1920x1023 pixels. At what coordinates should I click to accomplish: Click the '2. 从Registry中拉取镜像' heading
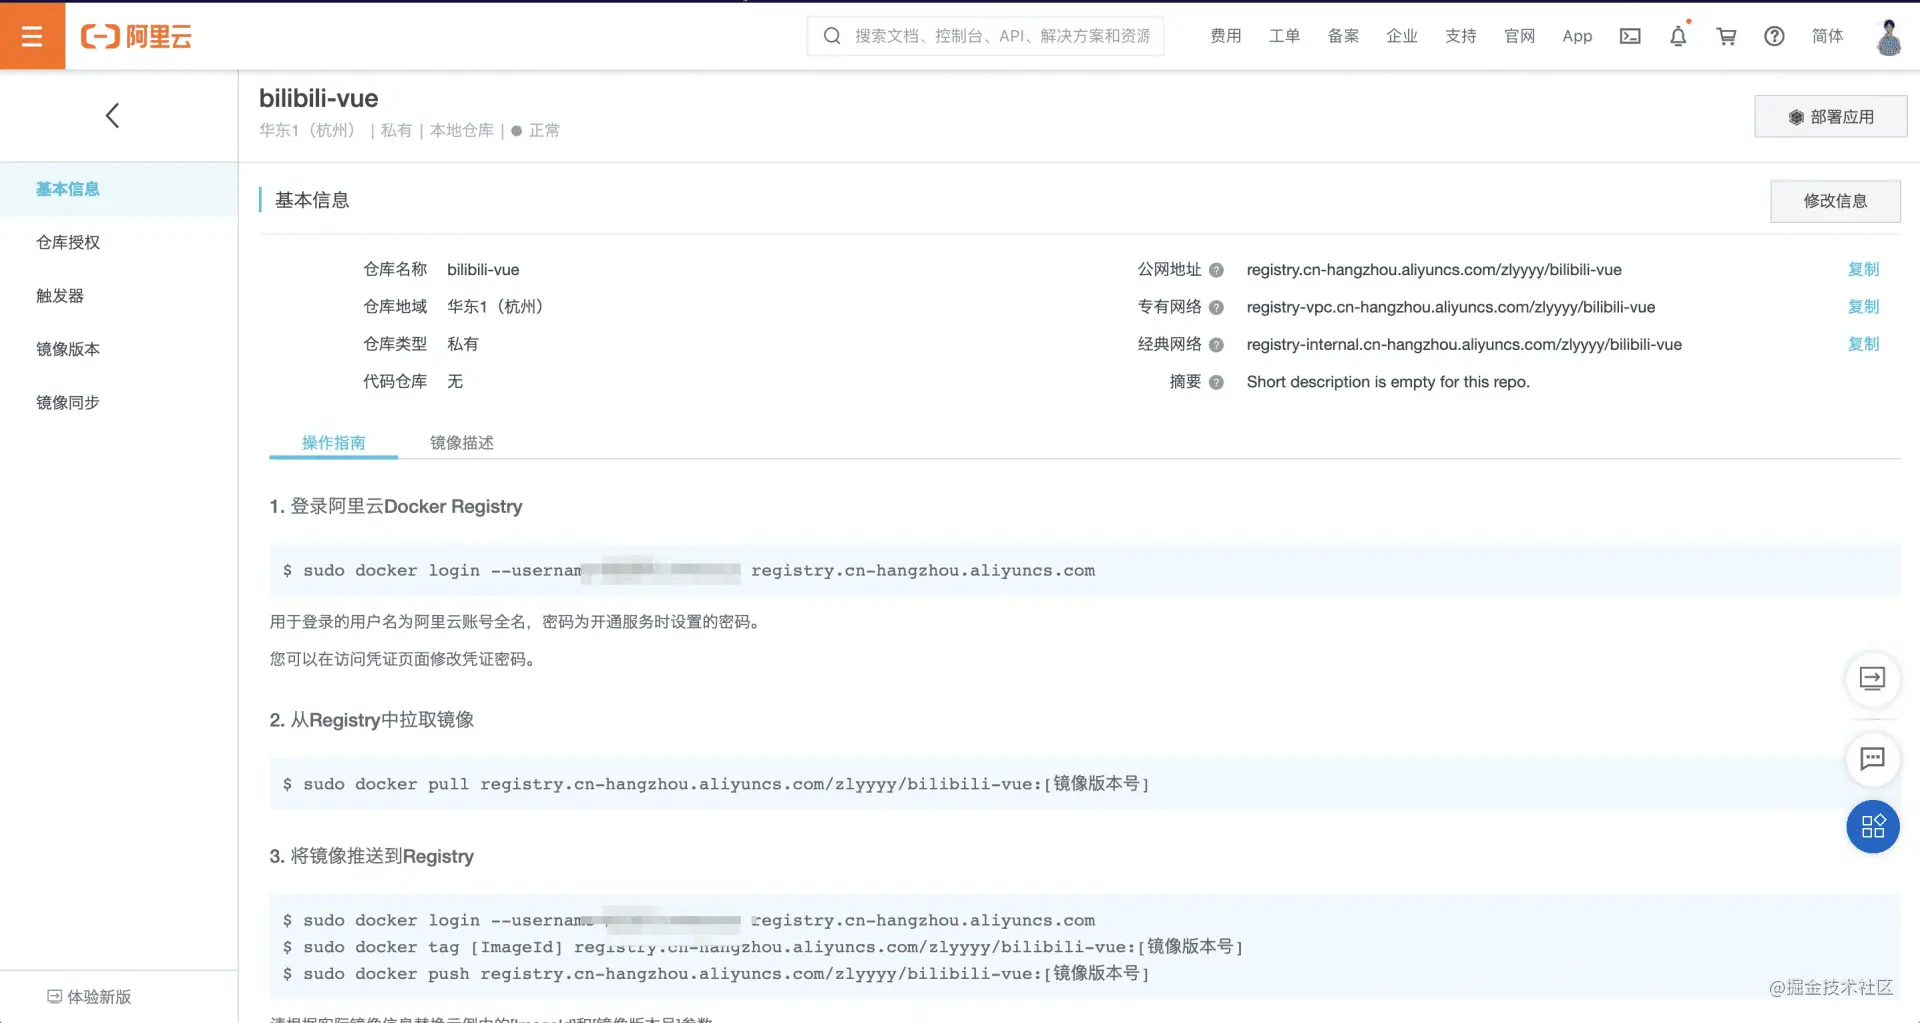click(x=372, y=720)
